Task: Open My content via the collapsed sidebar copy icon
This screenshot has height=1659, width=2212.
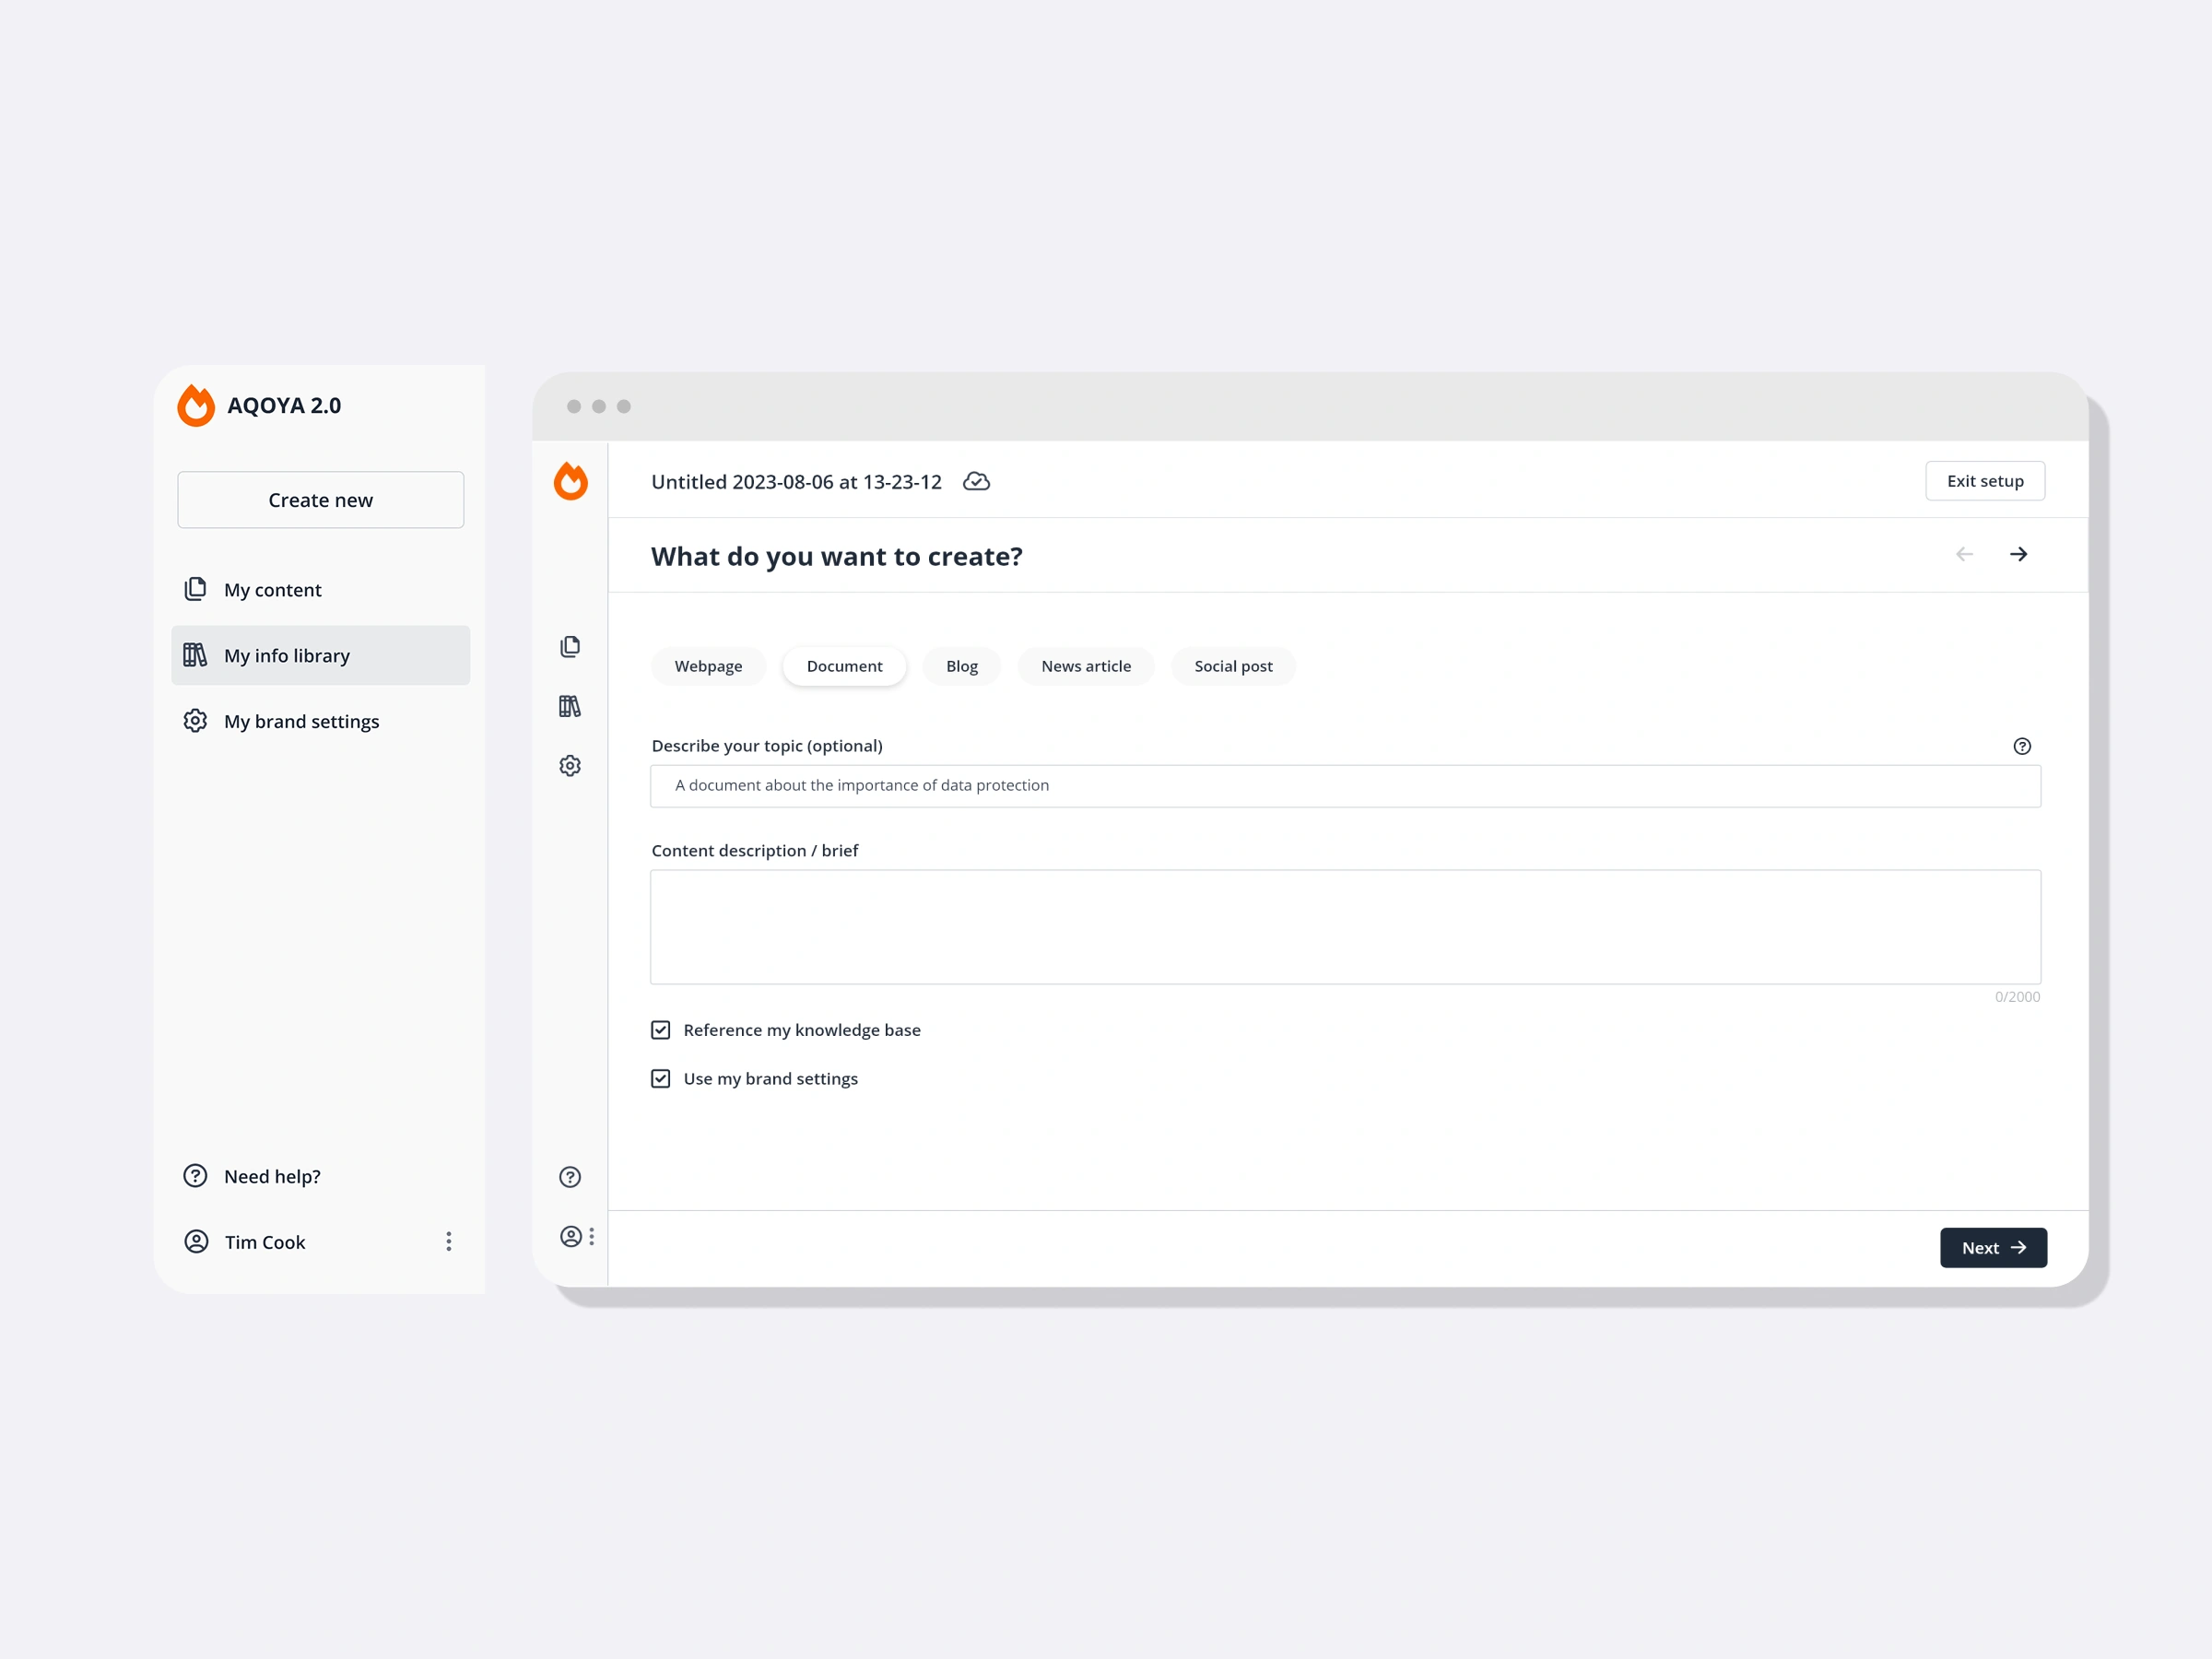Action: point(570,646)
